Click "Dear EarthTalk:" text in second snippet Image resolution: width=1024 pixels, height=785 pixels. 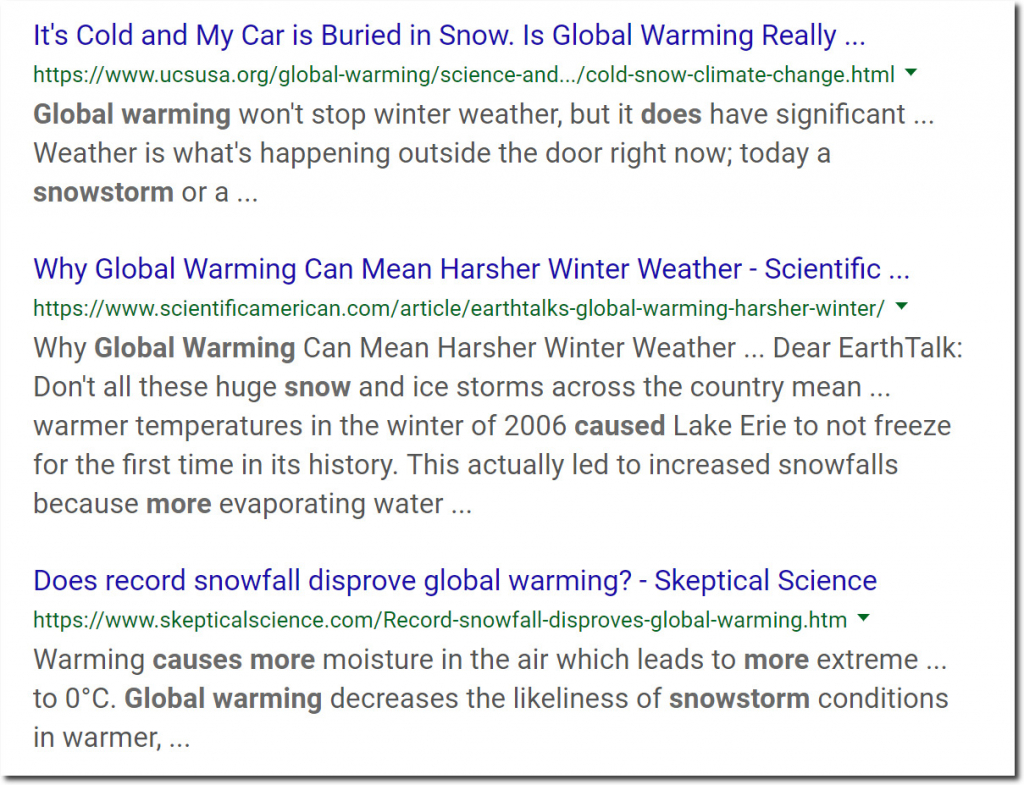868,348
